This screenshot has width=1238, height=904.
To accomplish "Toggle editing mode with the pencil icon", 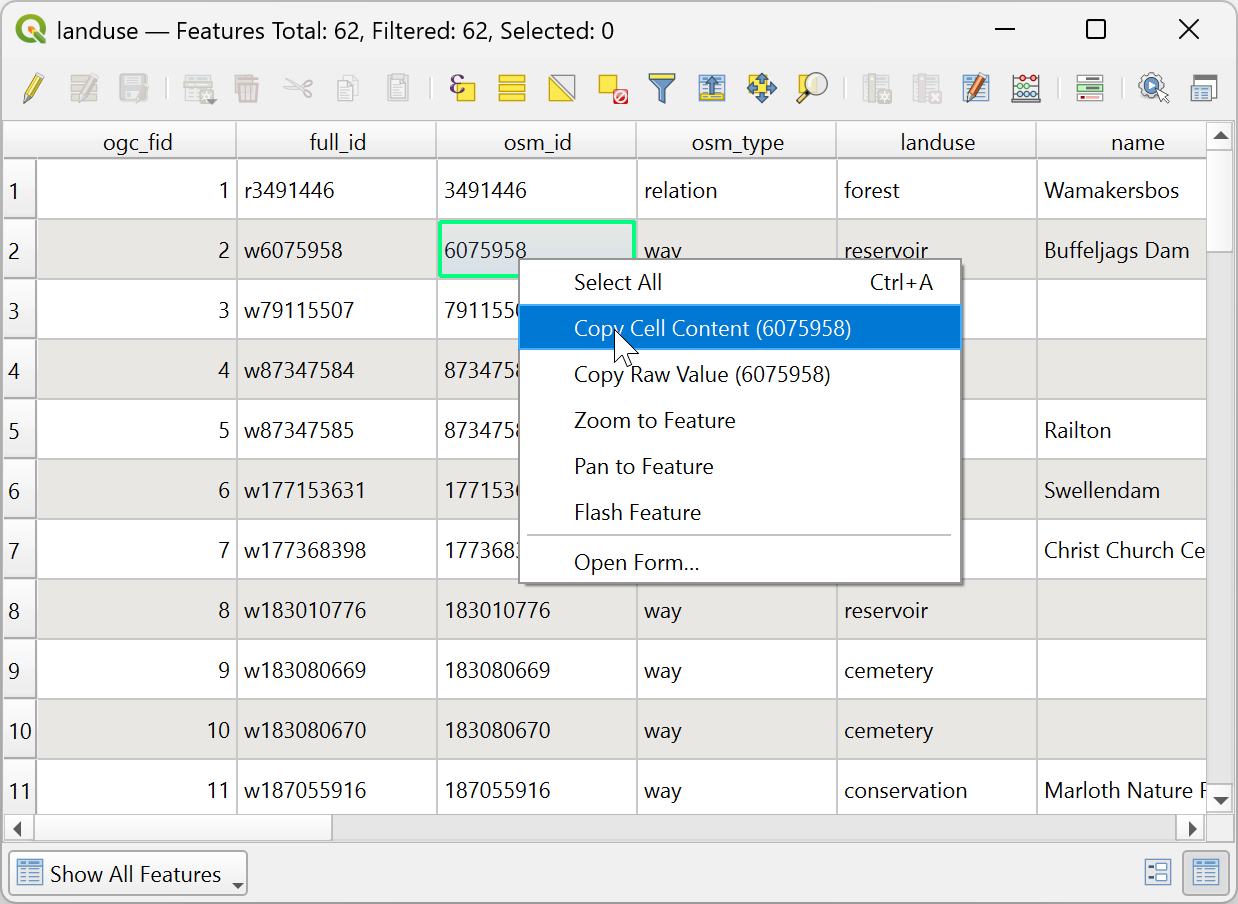I will click(33, 88).
